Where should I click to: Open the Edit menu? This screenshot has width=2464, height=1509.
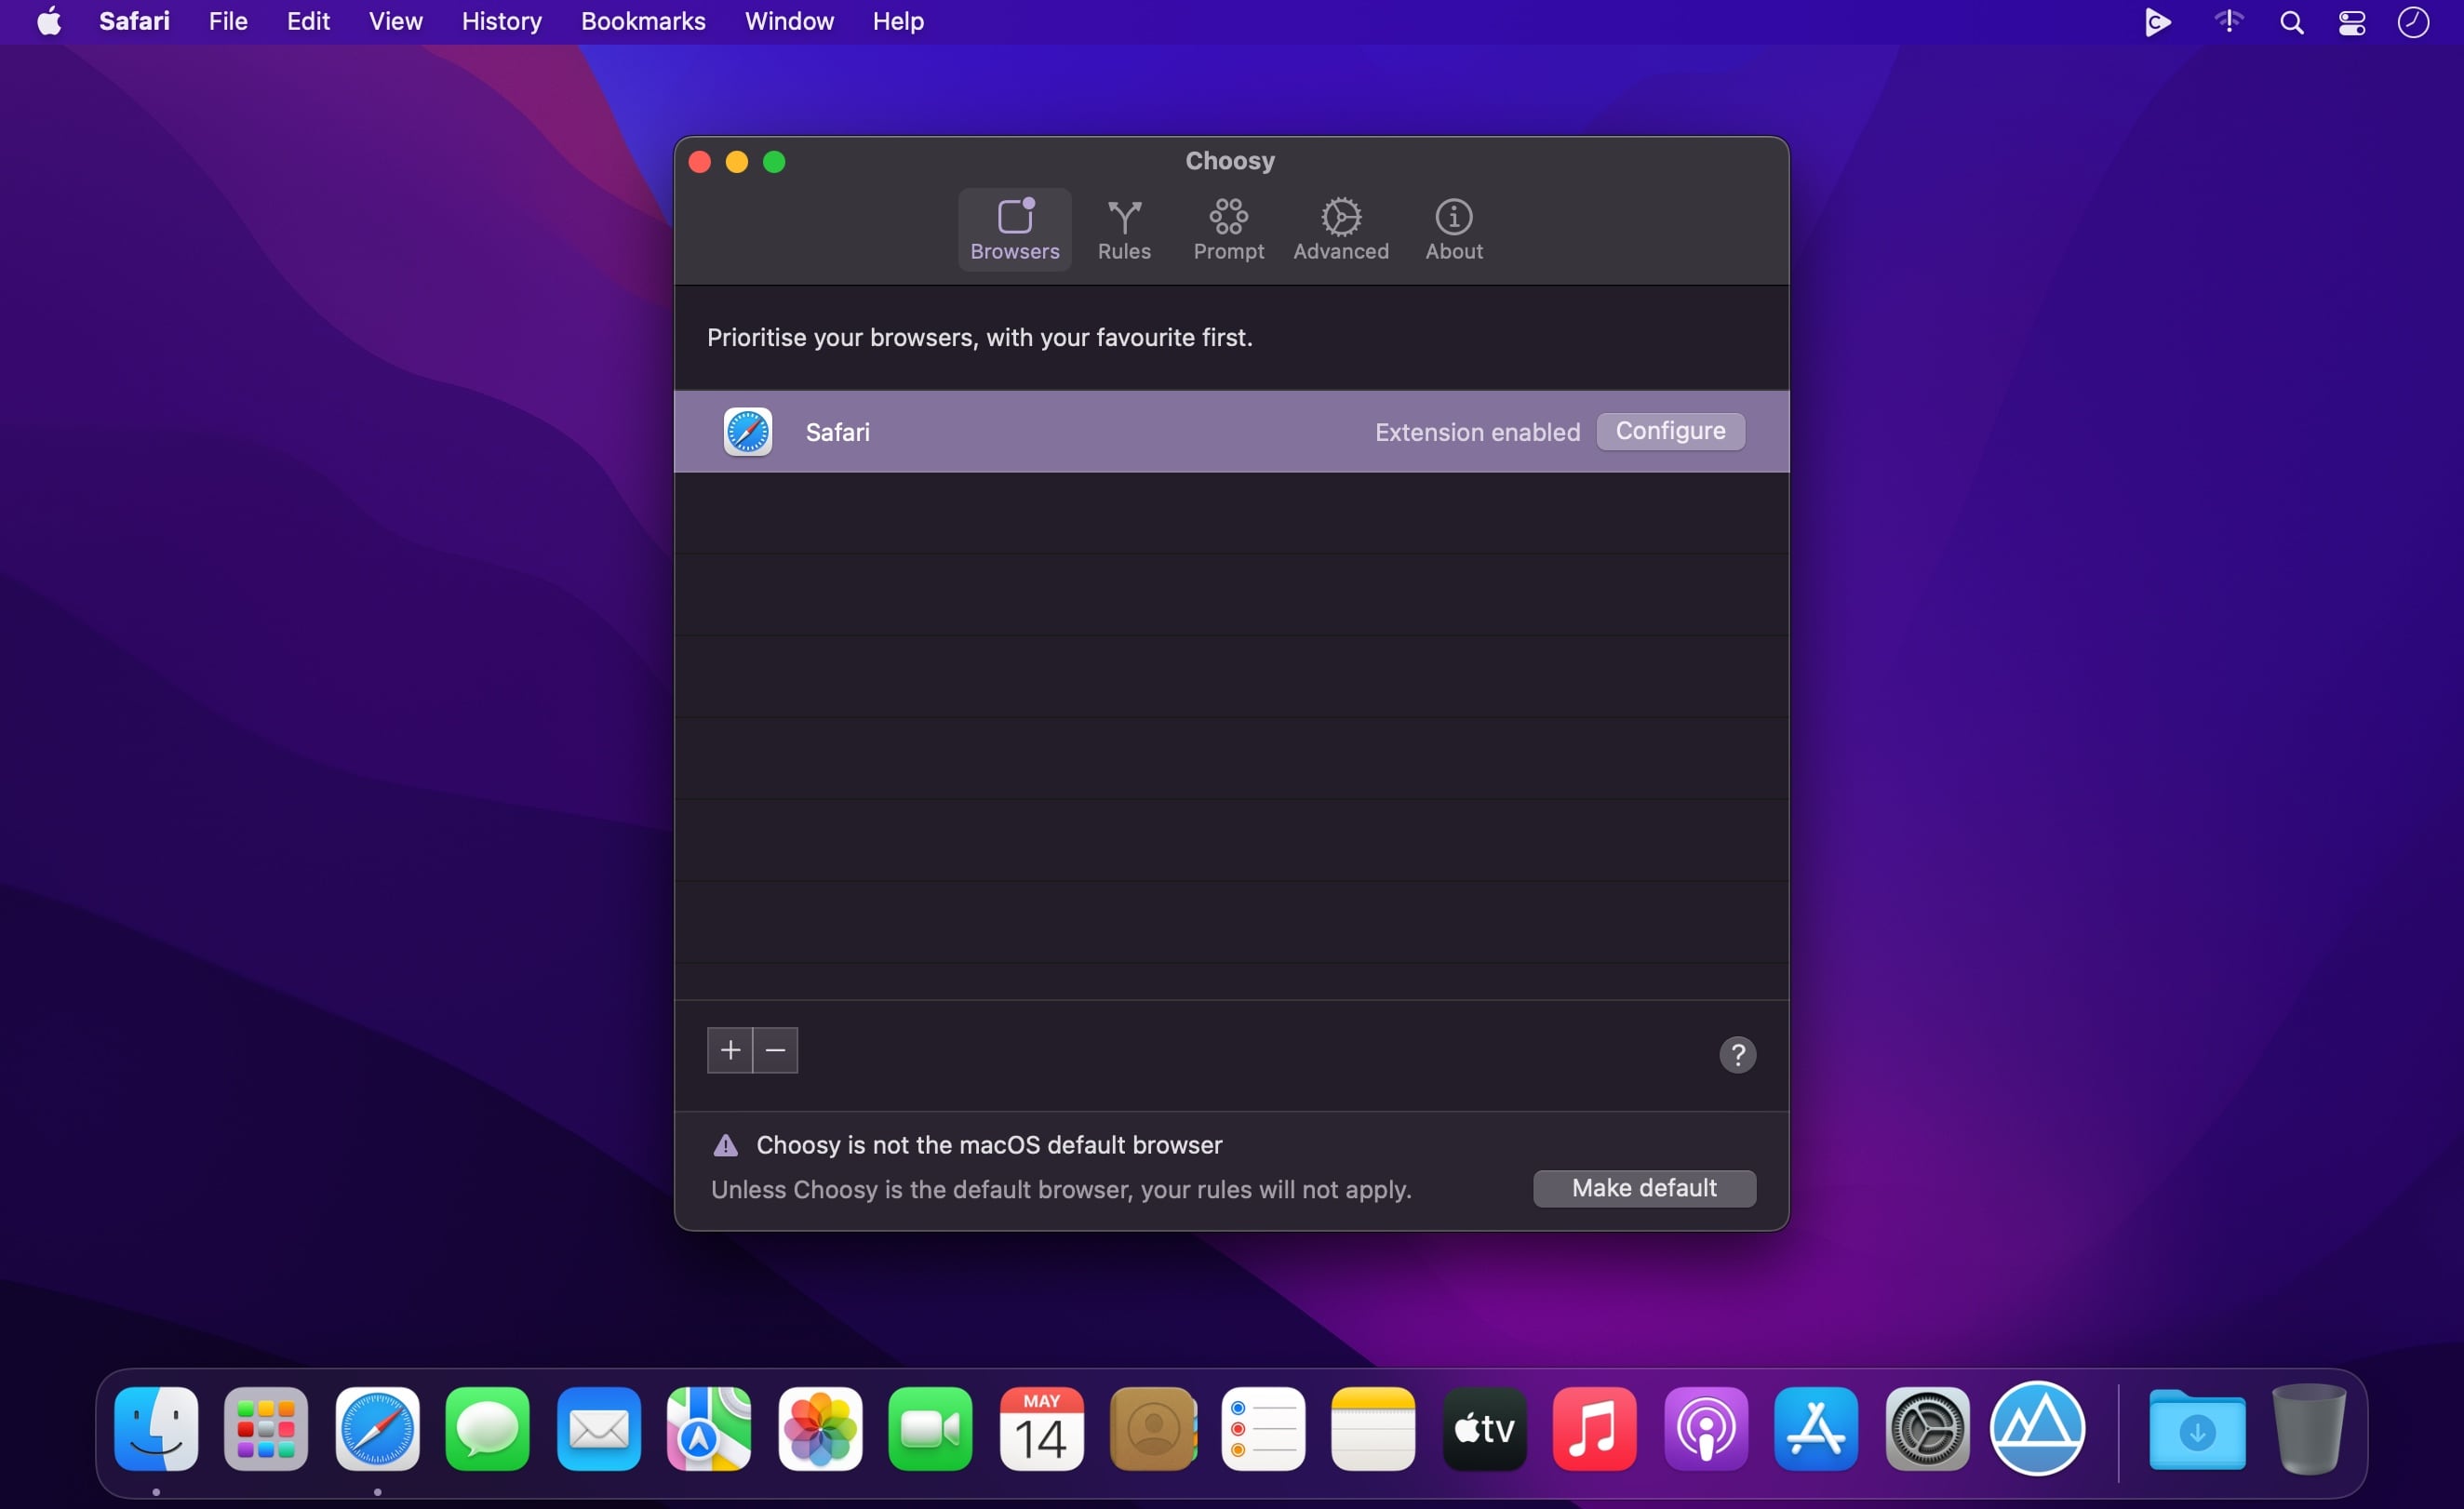308,21
